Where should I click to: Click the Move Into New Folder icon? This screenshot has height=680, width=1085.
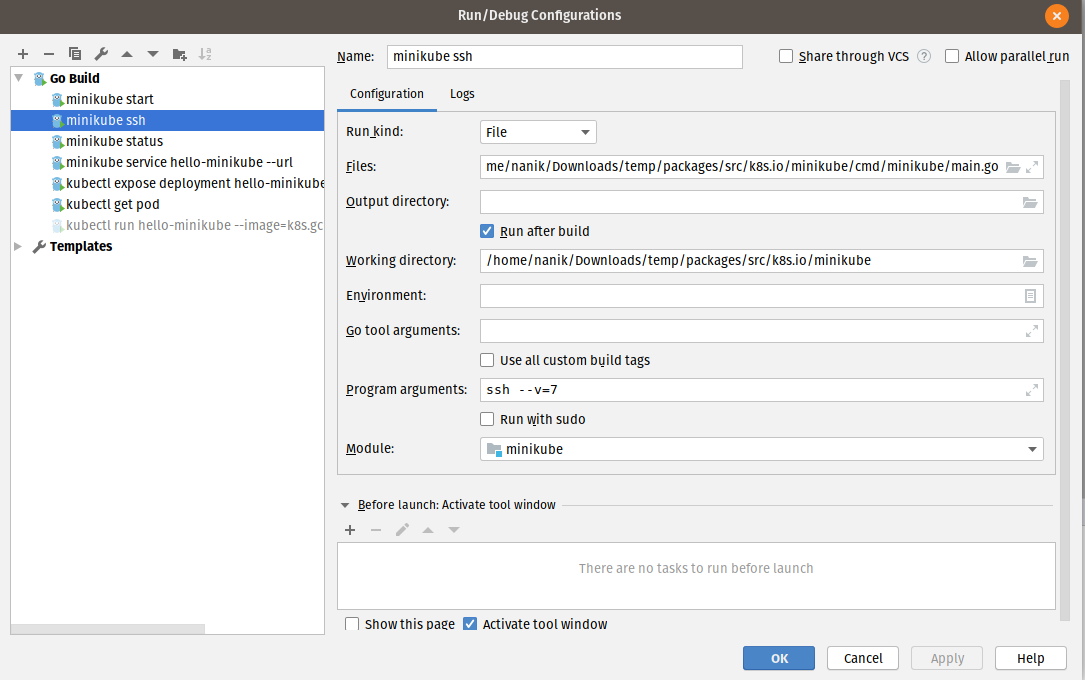(x=179, y=54)
